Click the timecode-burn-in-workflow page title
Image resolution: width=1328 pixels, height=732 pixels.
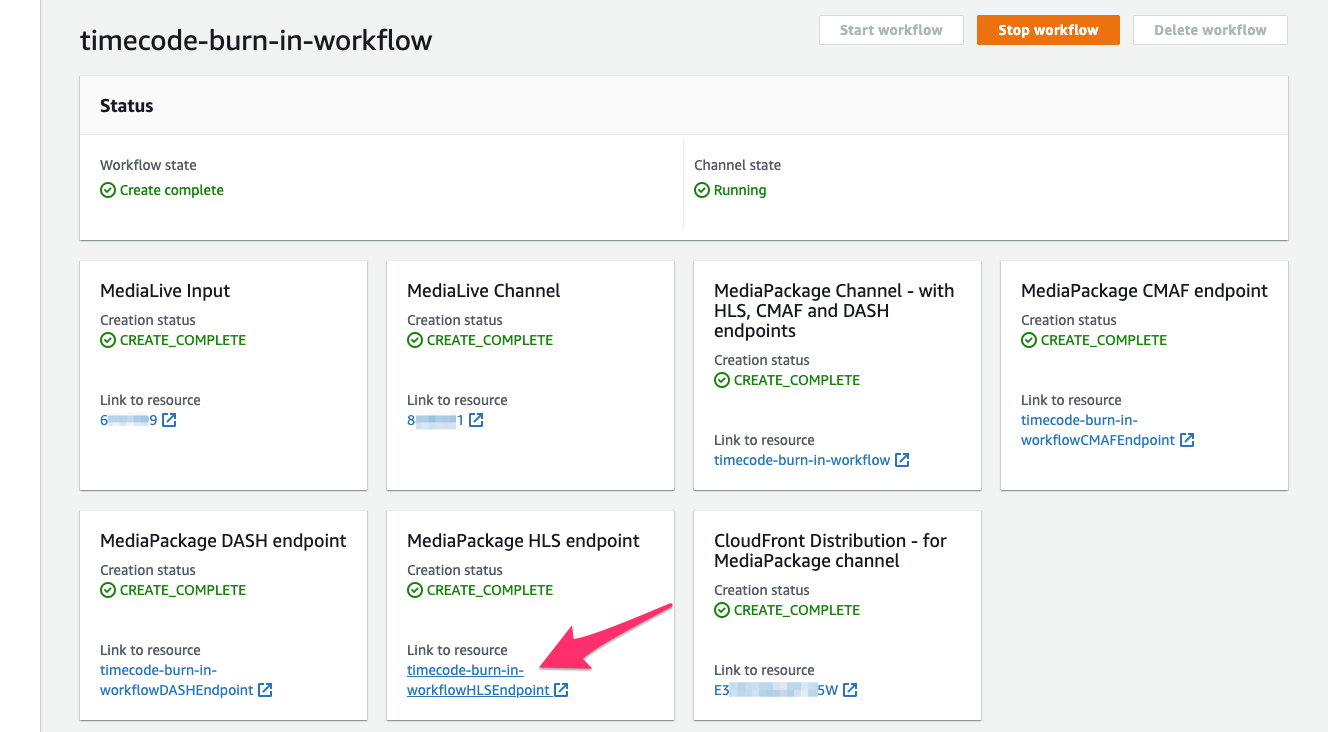256,40
